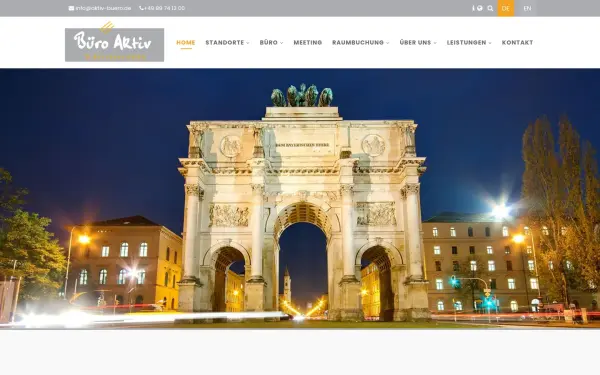Expand the Über uns dropdown arrow
Viewport: 600px width, 375px height.
(x=435, y=43)
